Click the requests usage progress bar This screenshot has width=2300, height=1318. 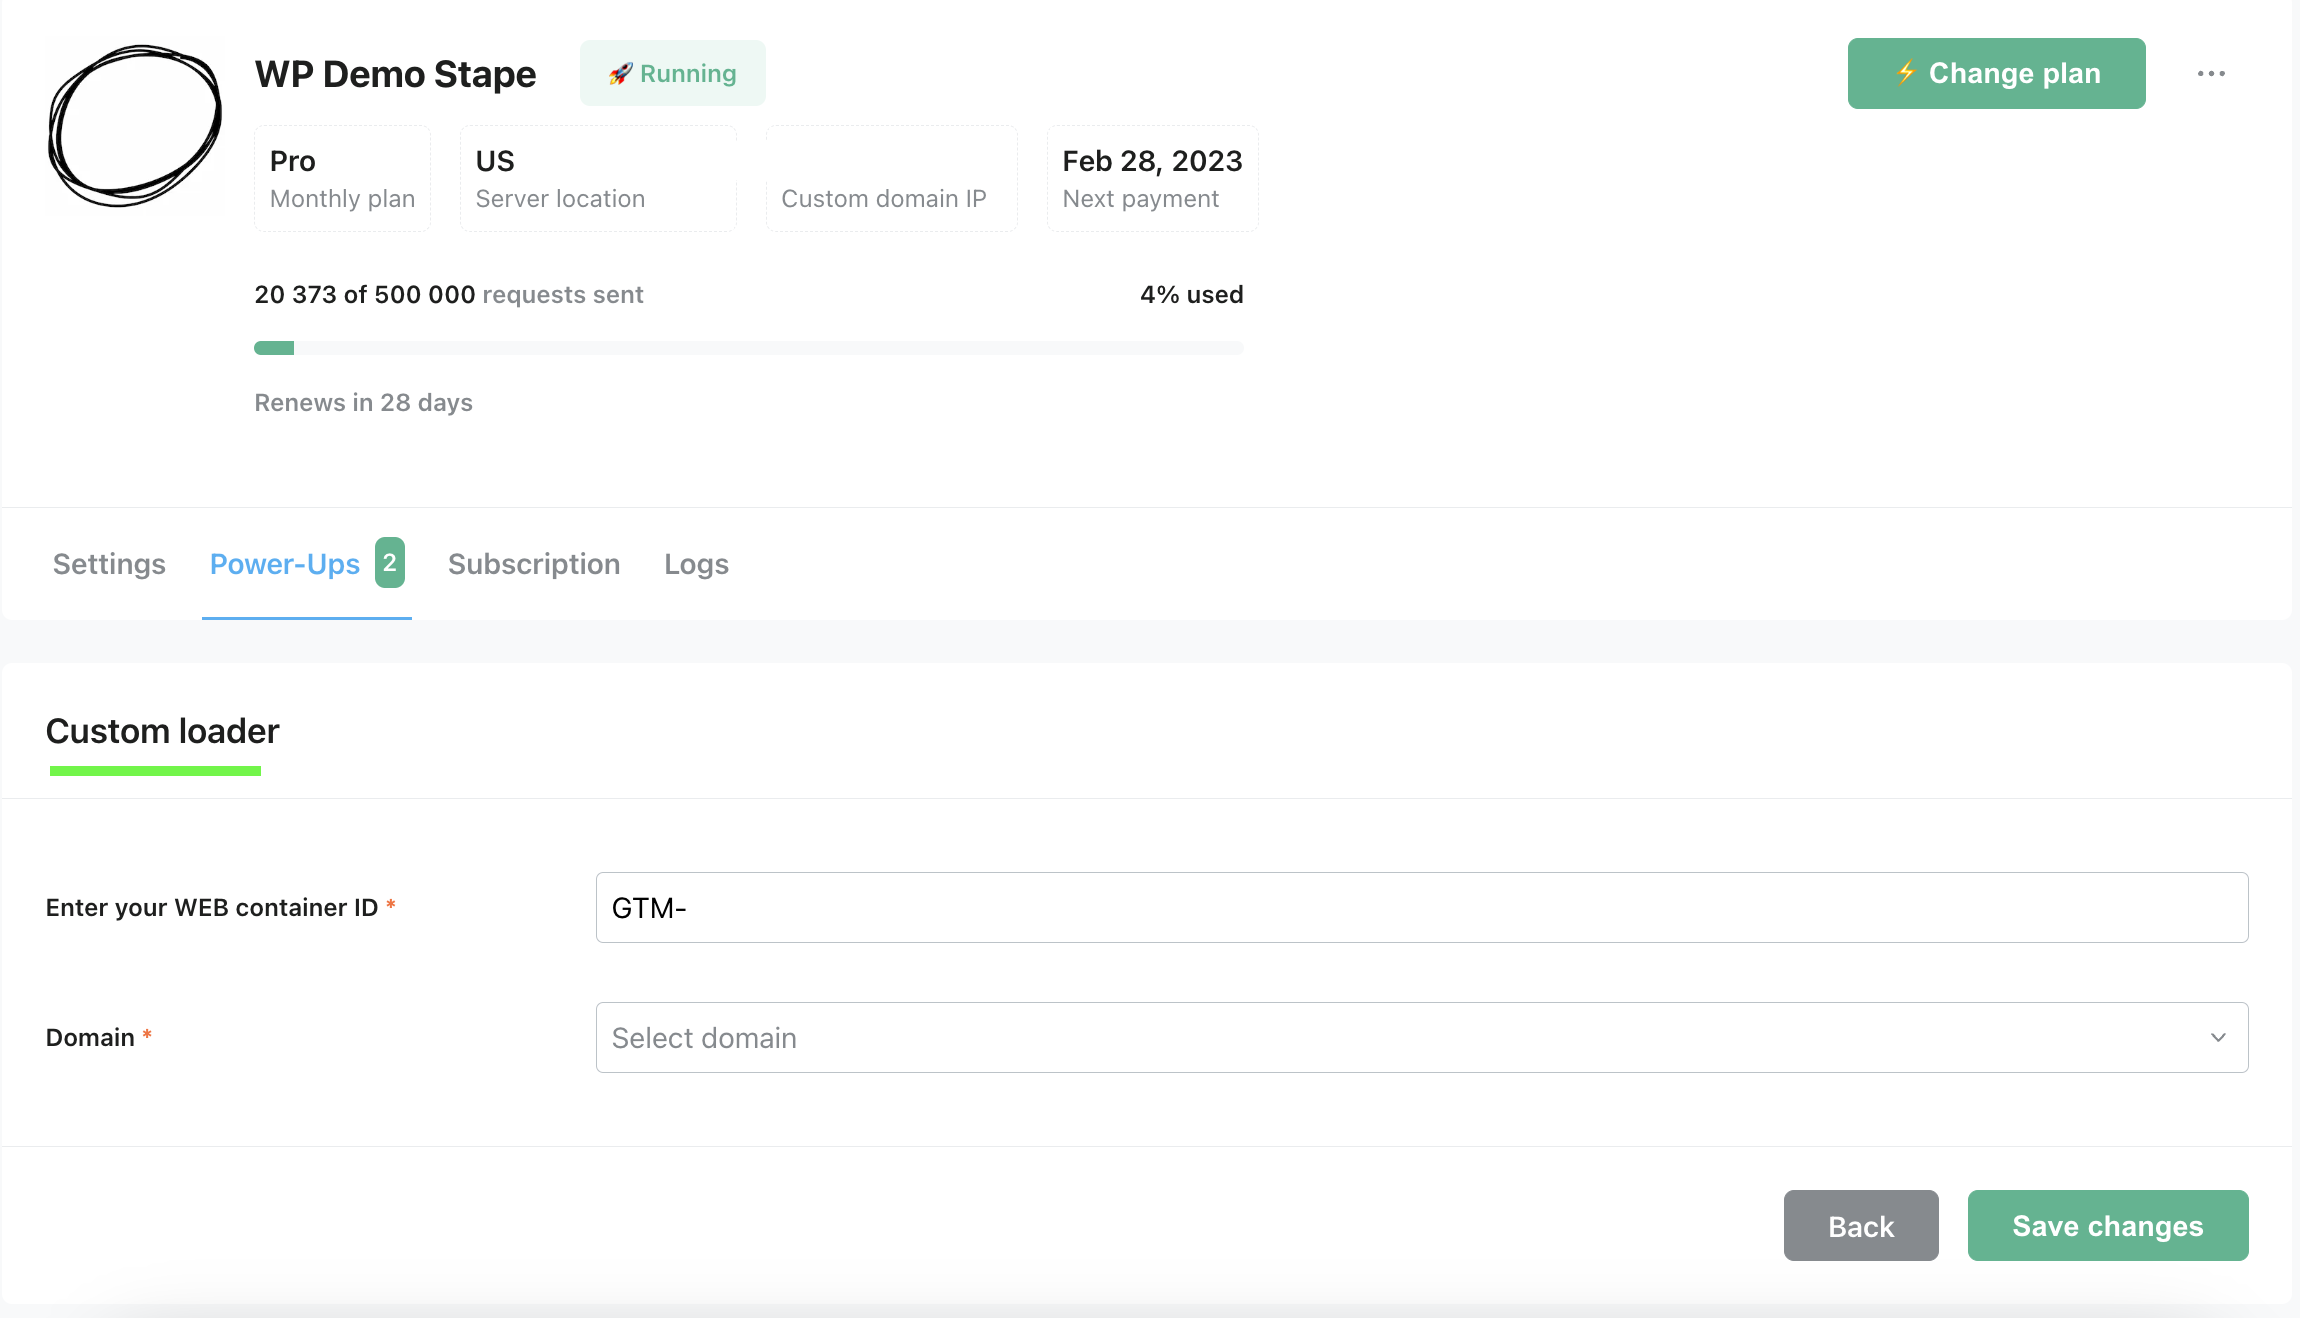(748, 348)
